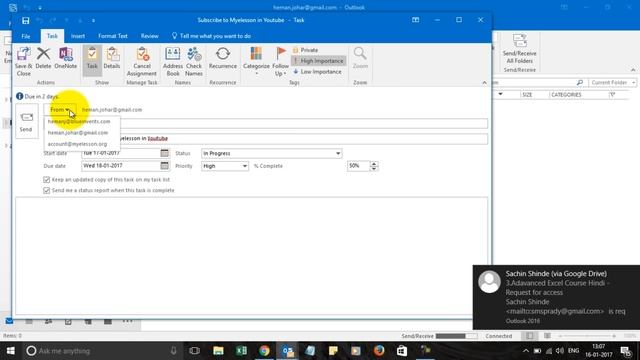Uncheck Send me a status report checkbox

(47, 191)
